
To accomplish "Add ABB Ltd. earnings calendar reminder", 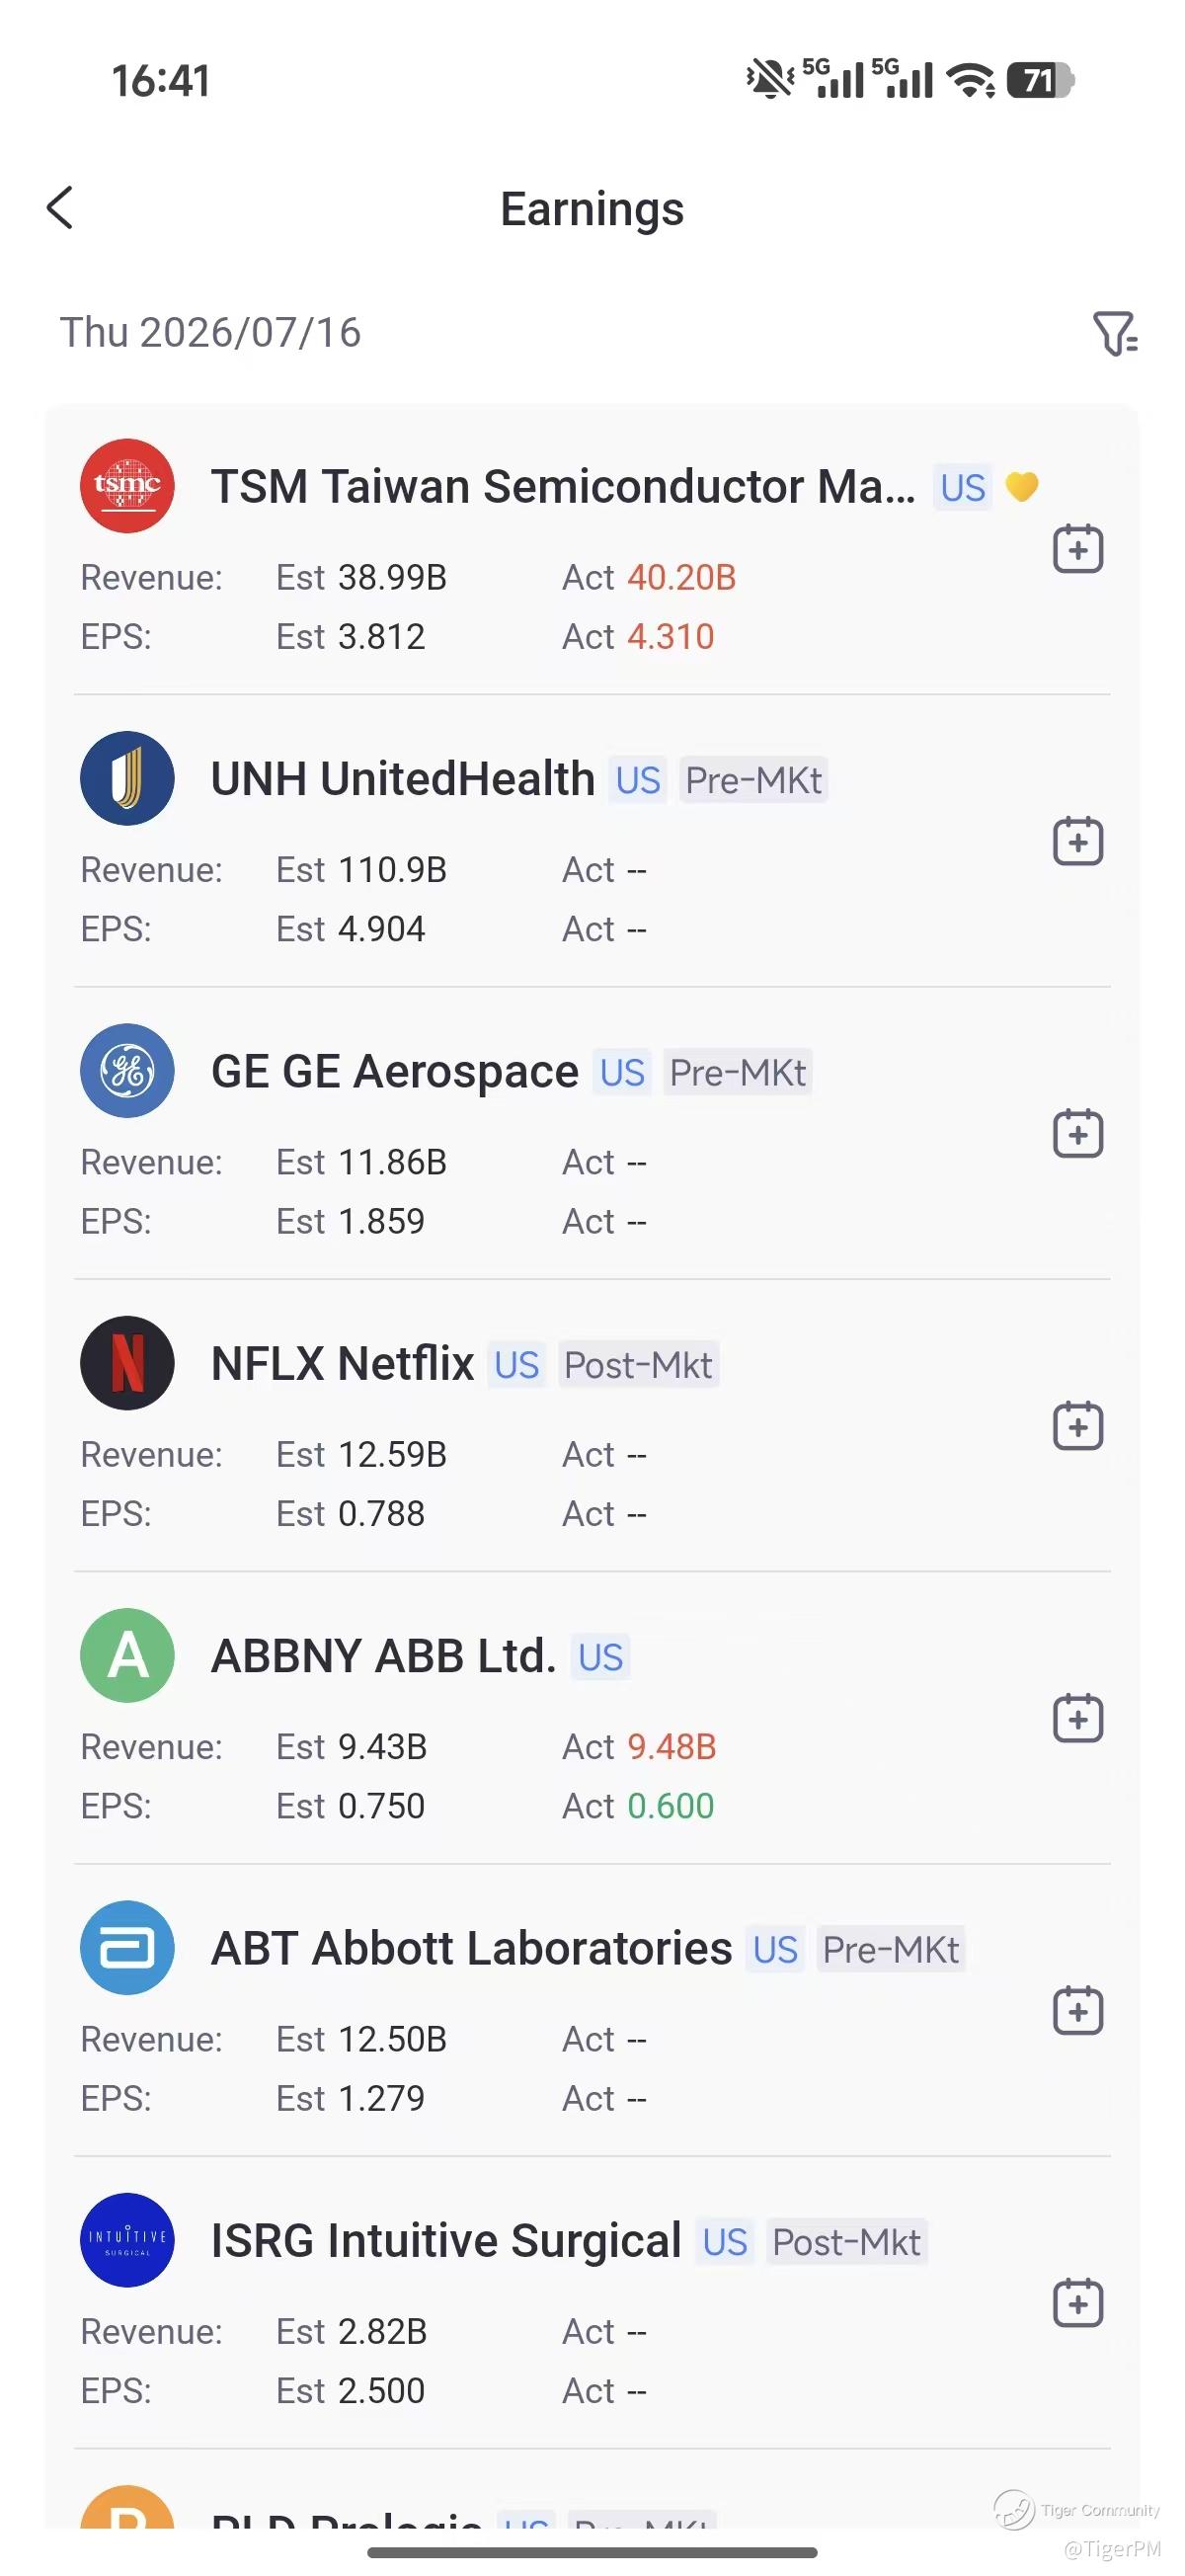I will 1078,1718.
